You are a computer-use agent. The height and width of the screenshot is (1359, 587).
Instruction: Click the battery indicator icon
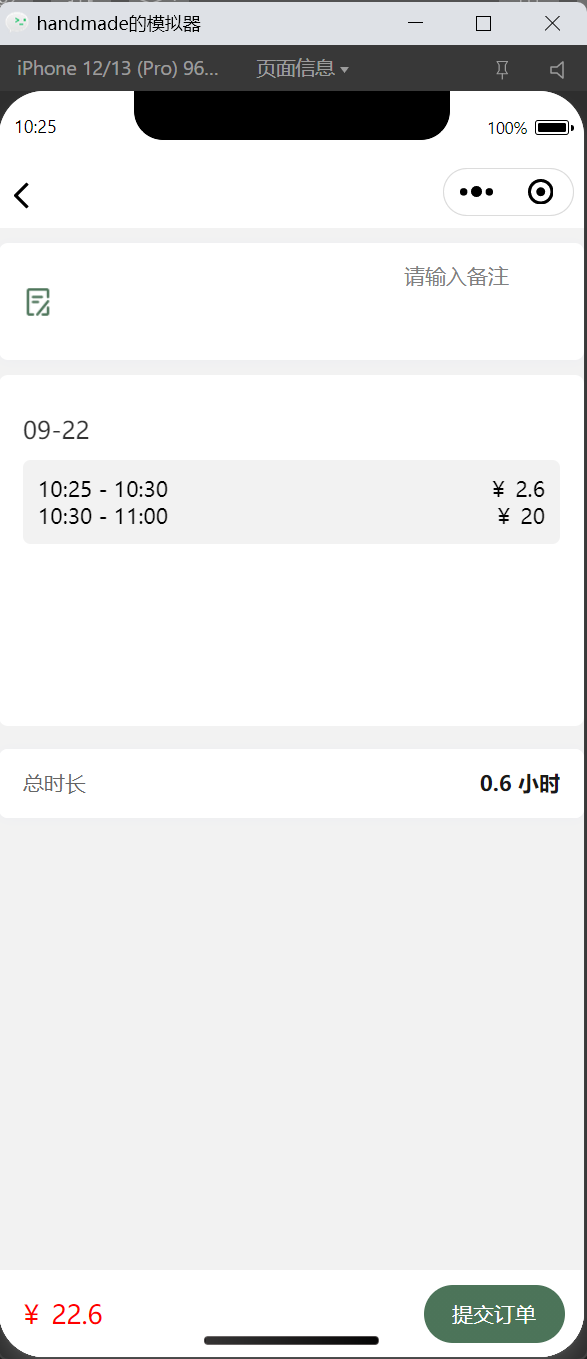553,128
